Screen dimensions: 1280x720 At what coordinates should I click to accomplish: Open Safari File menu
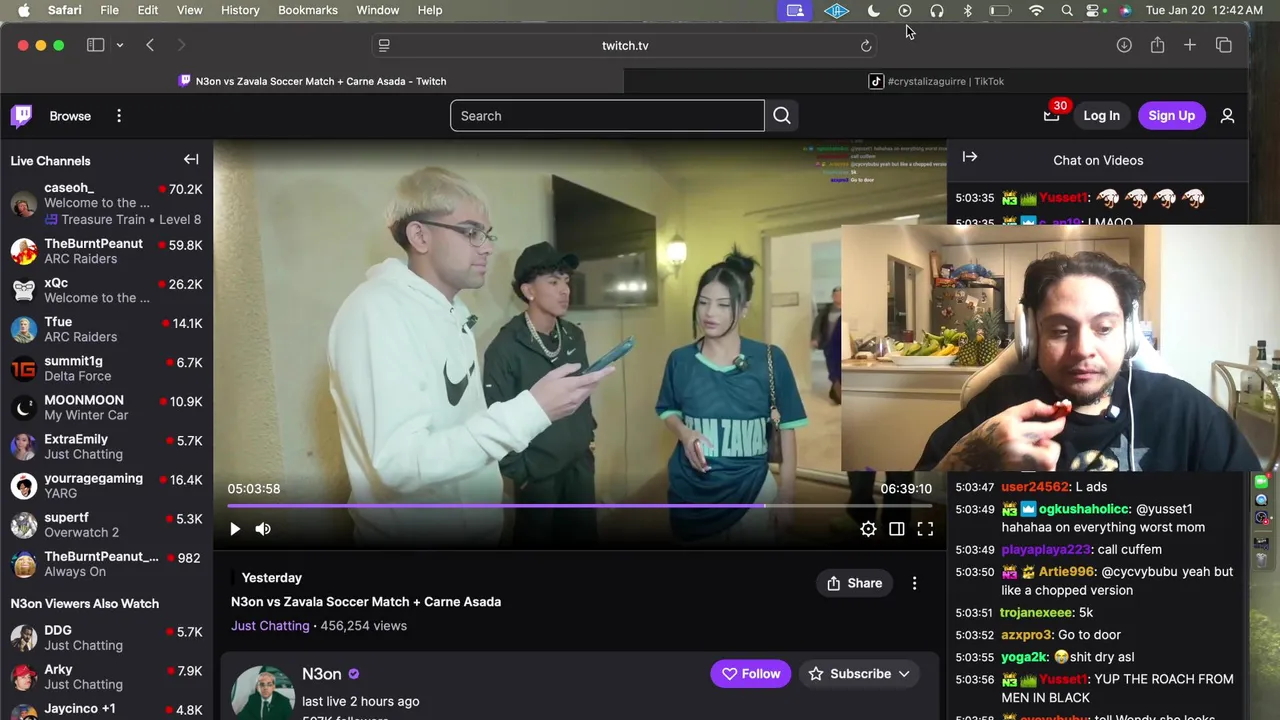(109, 10)
